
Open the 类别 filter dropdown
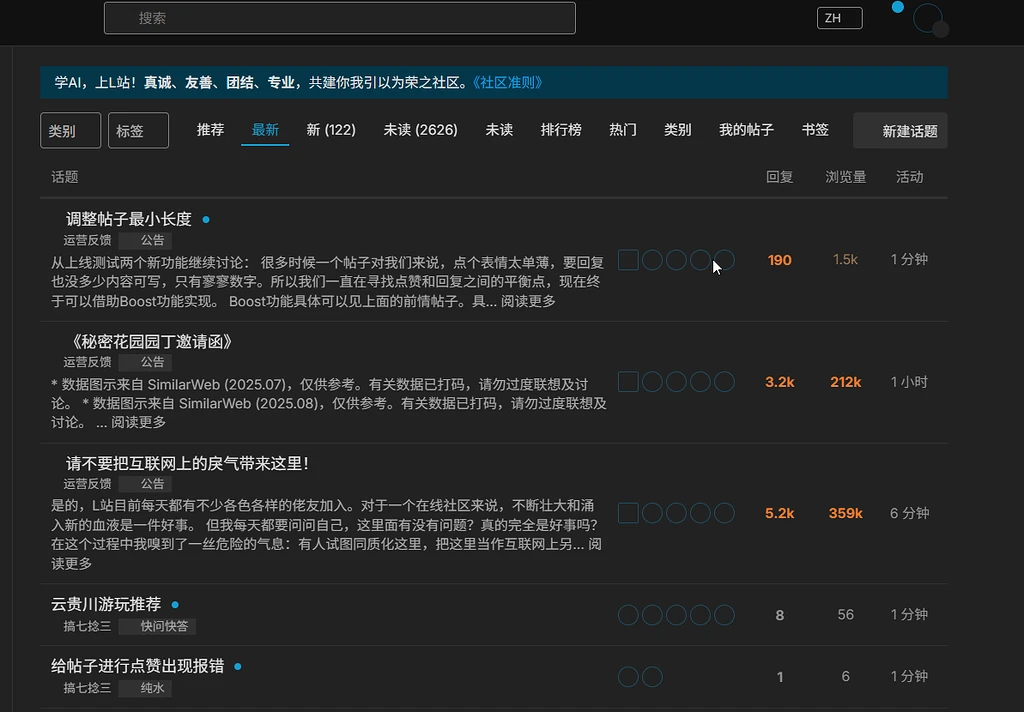(71, 131)
